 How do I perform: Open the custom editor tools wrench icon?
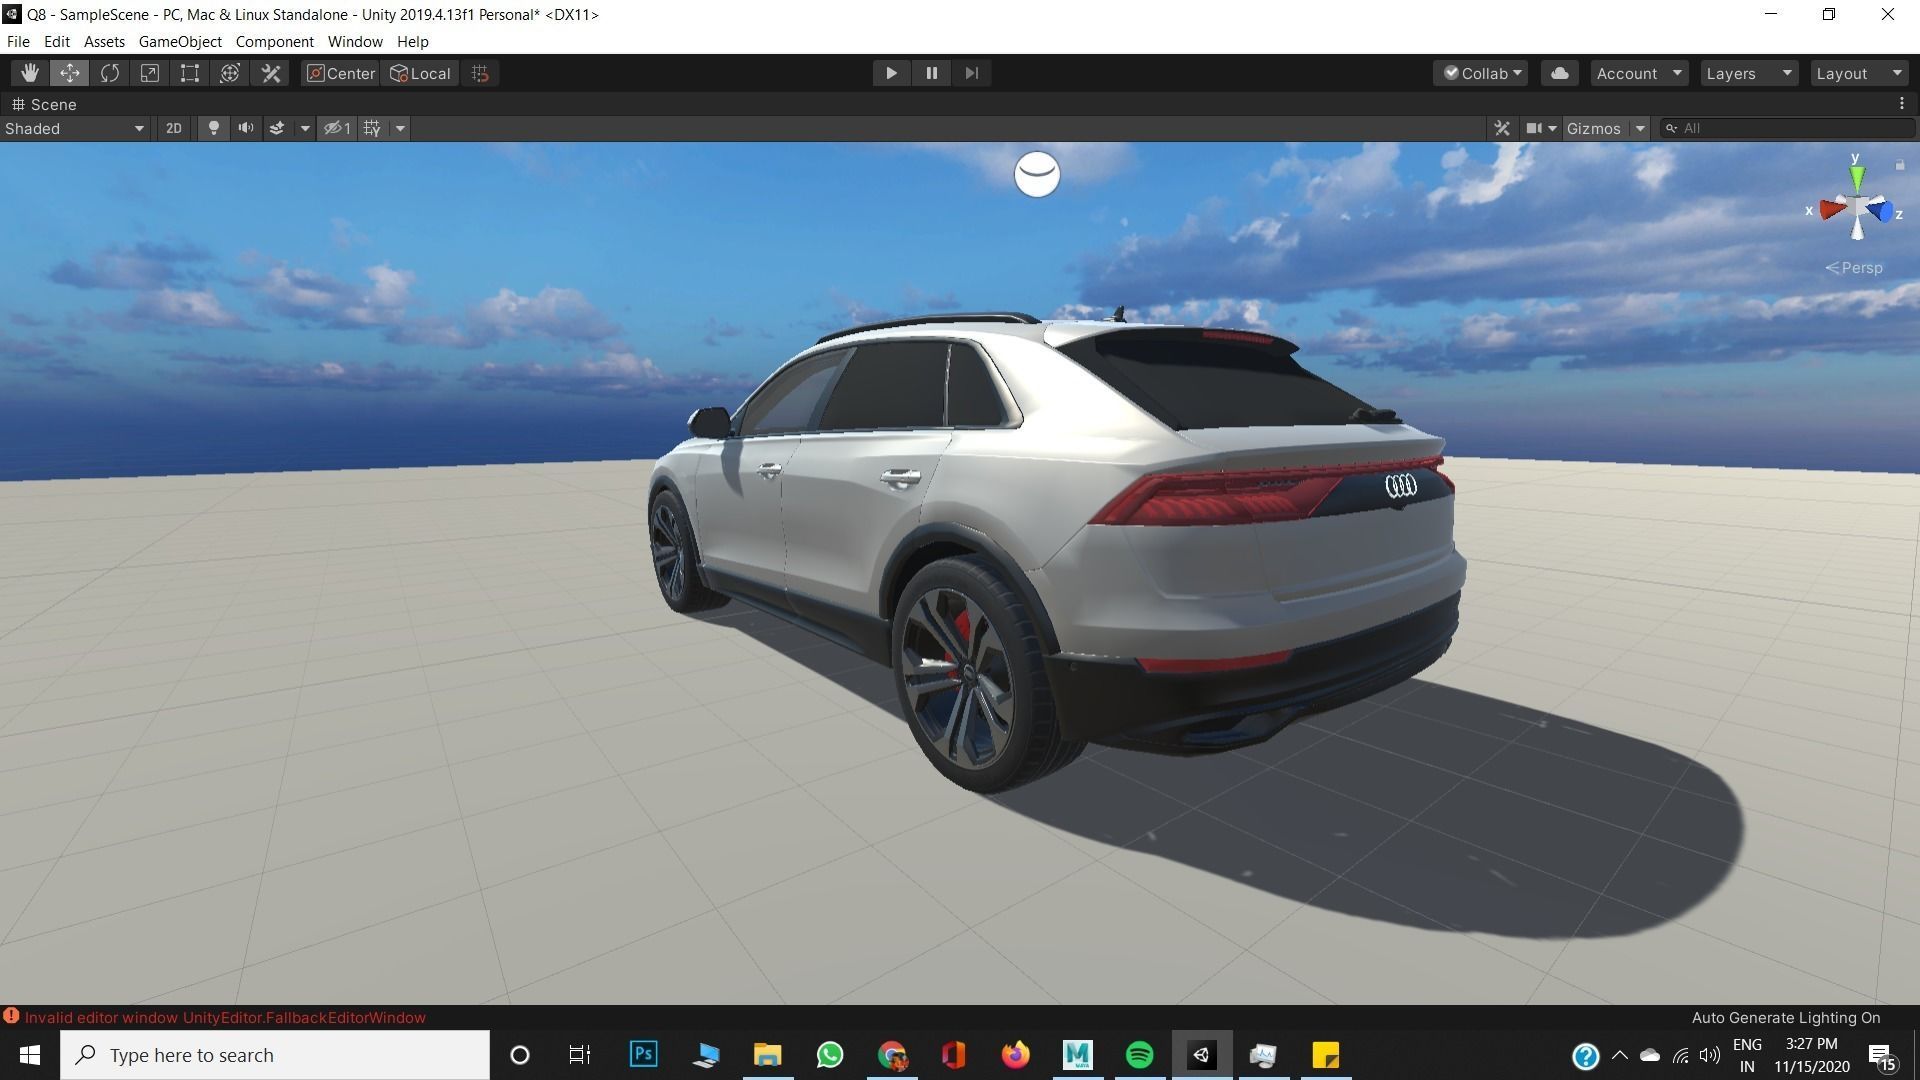(271, 72)
